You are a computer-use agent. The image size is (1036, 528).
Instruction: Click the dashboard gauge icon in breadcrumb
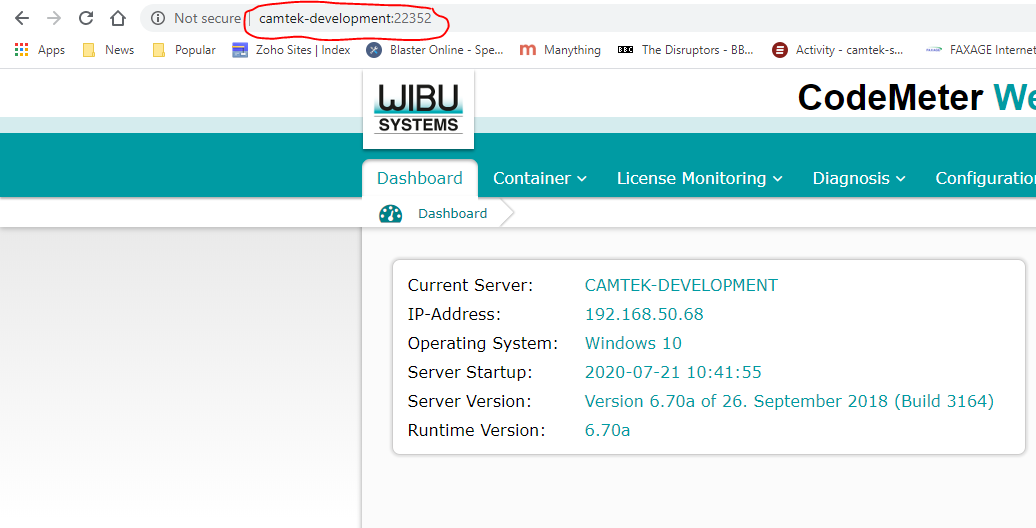390,213
